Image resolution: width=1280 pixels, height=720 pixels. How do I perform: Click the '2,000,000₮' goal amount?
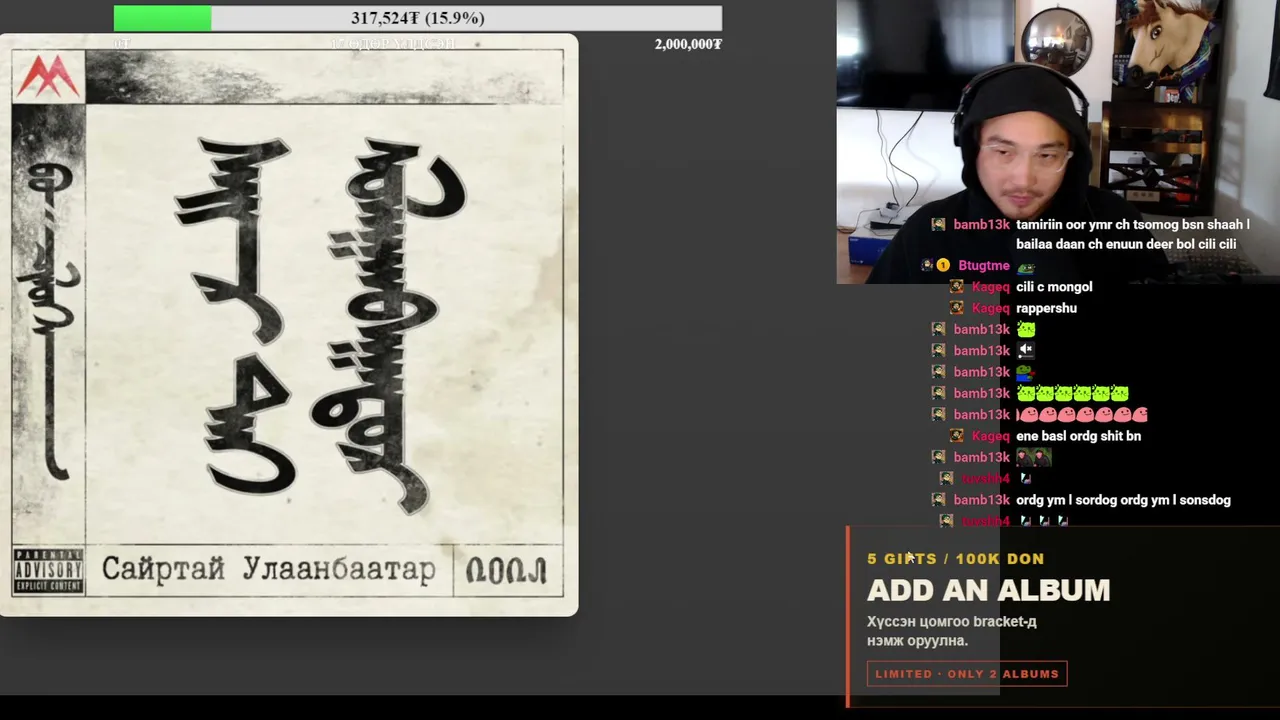tap(688, 44)
